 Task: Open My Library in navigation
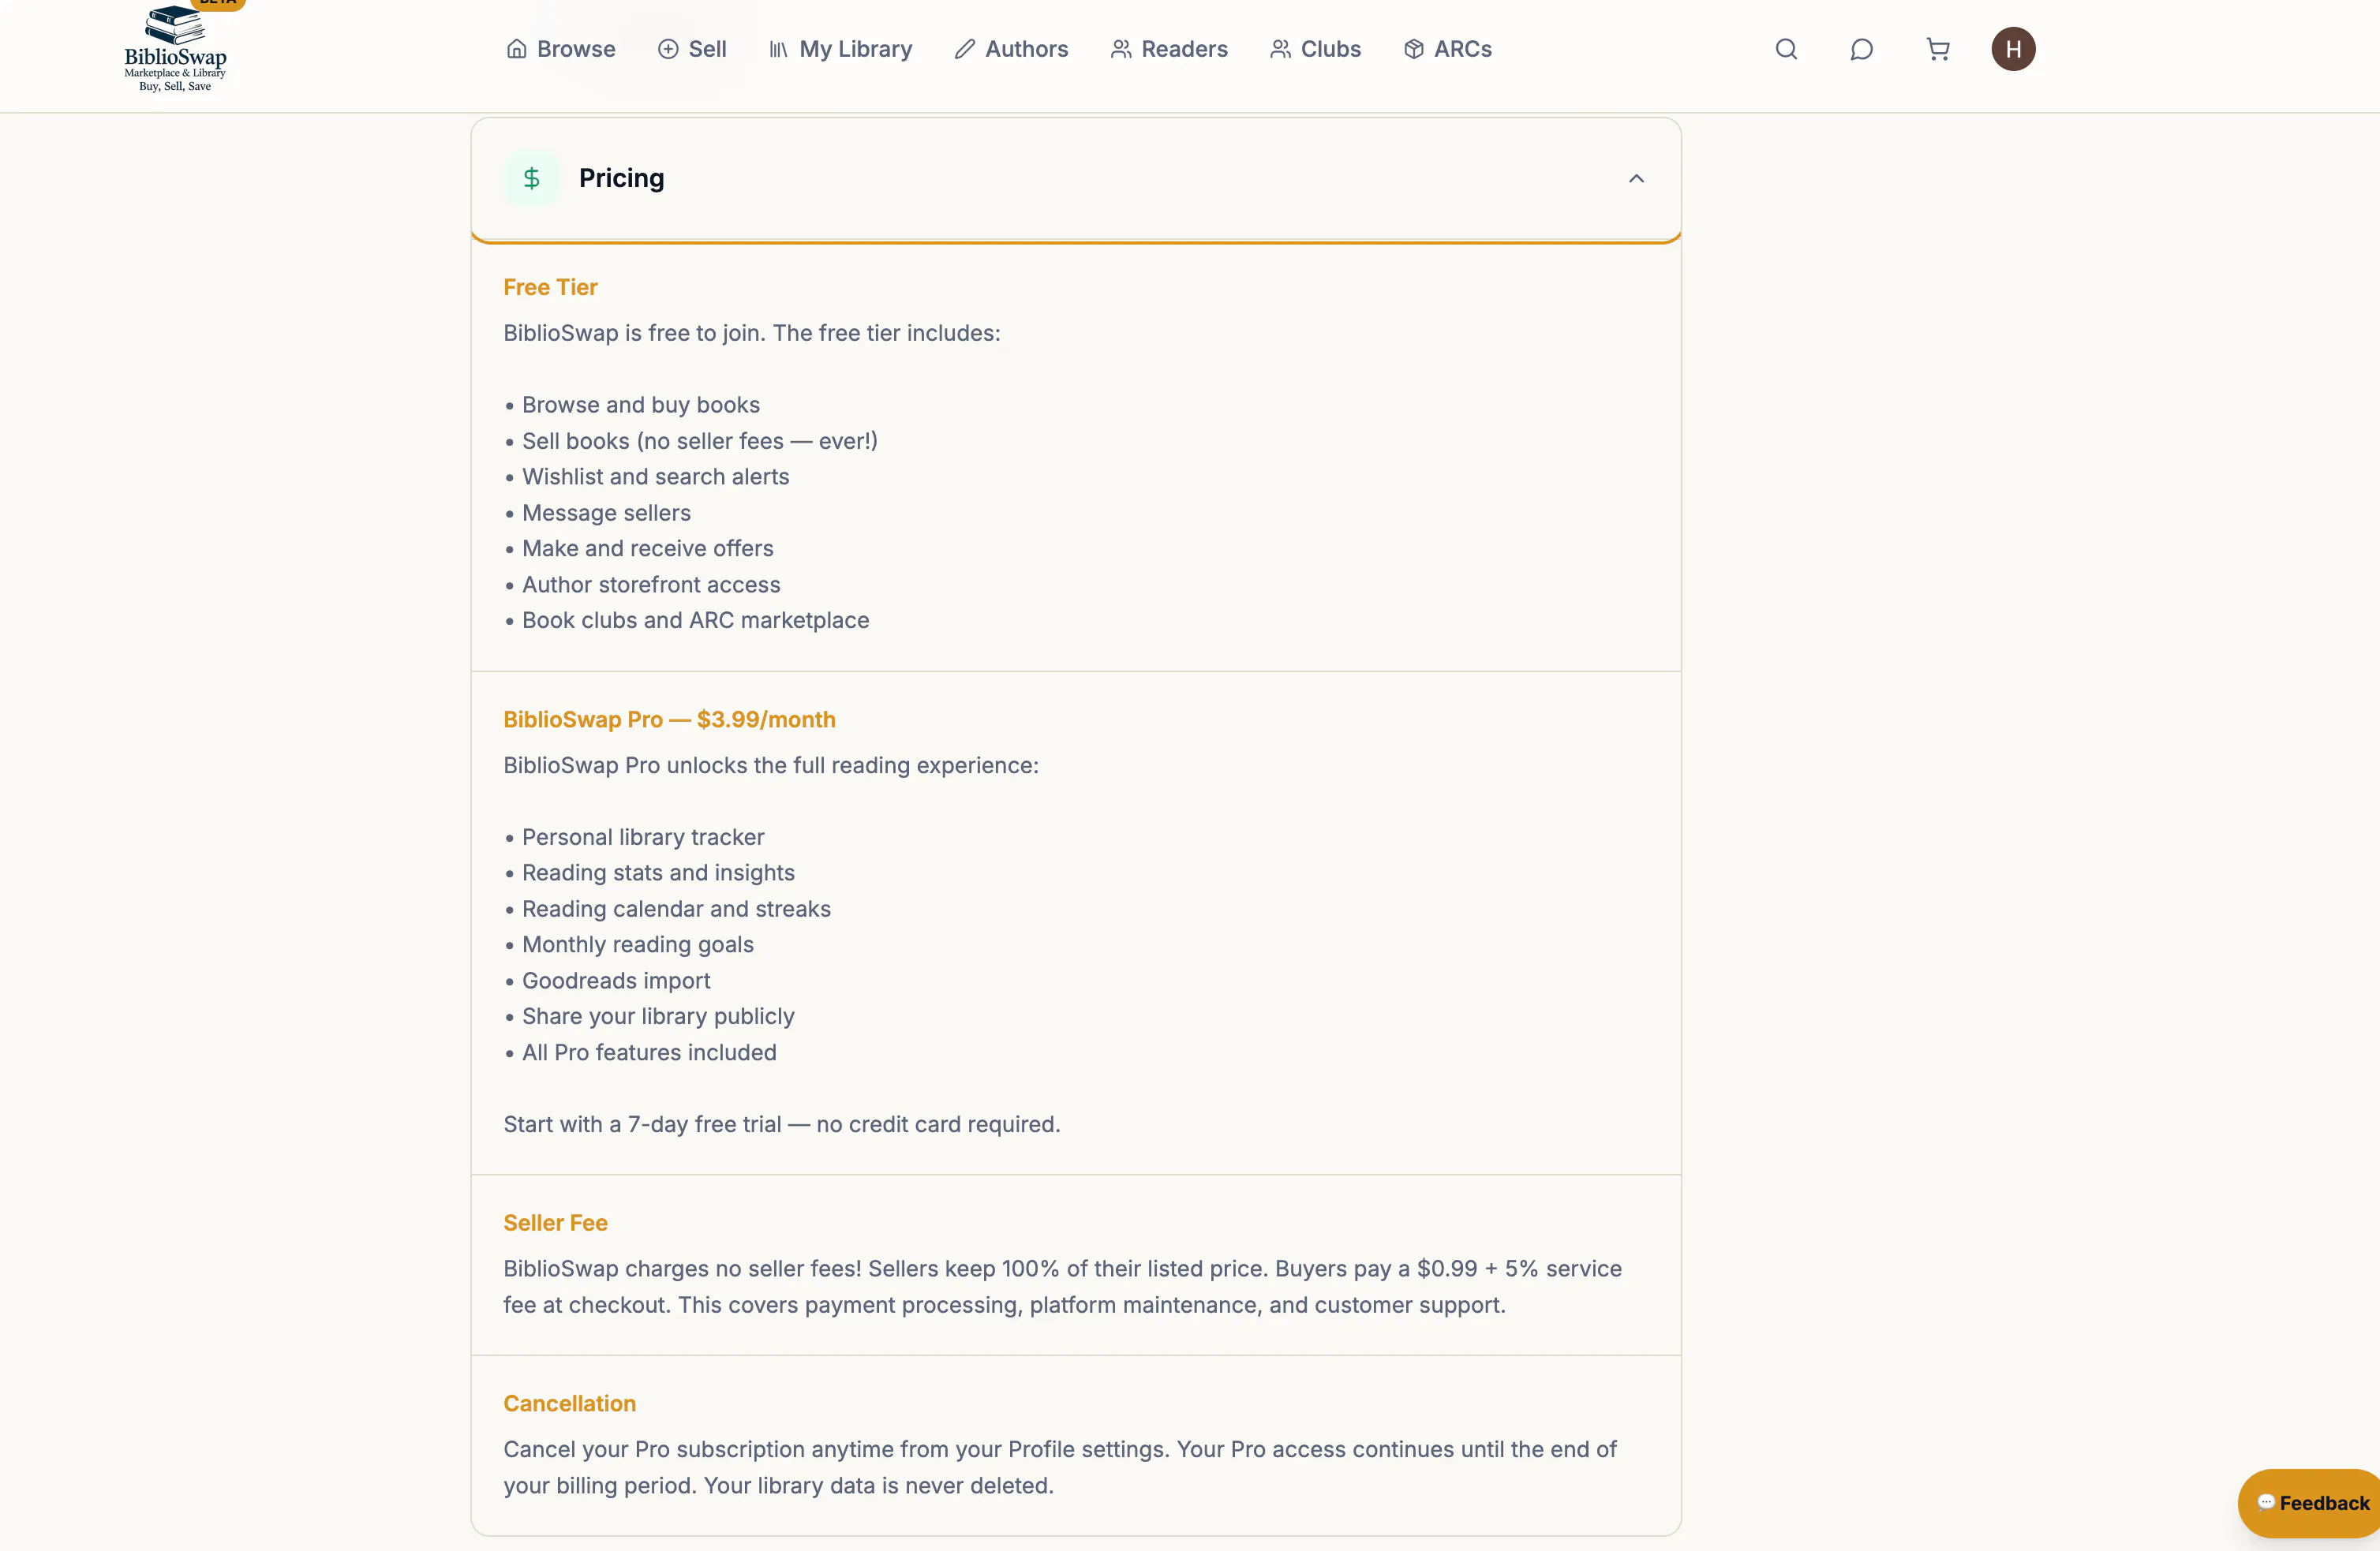click(840, 49)
